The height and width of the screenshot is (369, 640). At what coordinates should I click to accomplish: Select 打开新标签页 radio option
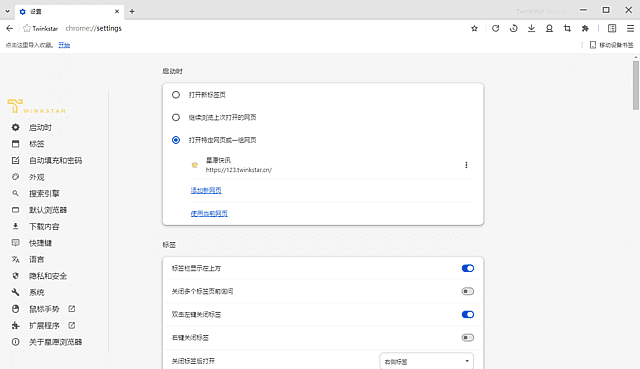click(176, 95)
